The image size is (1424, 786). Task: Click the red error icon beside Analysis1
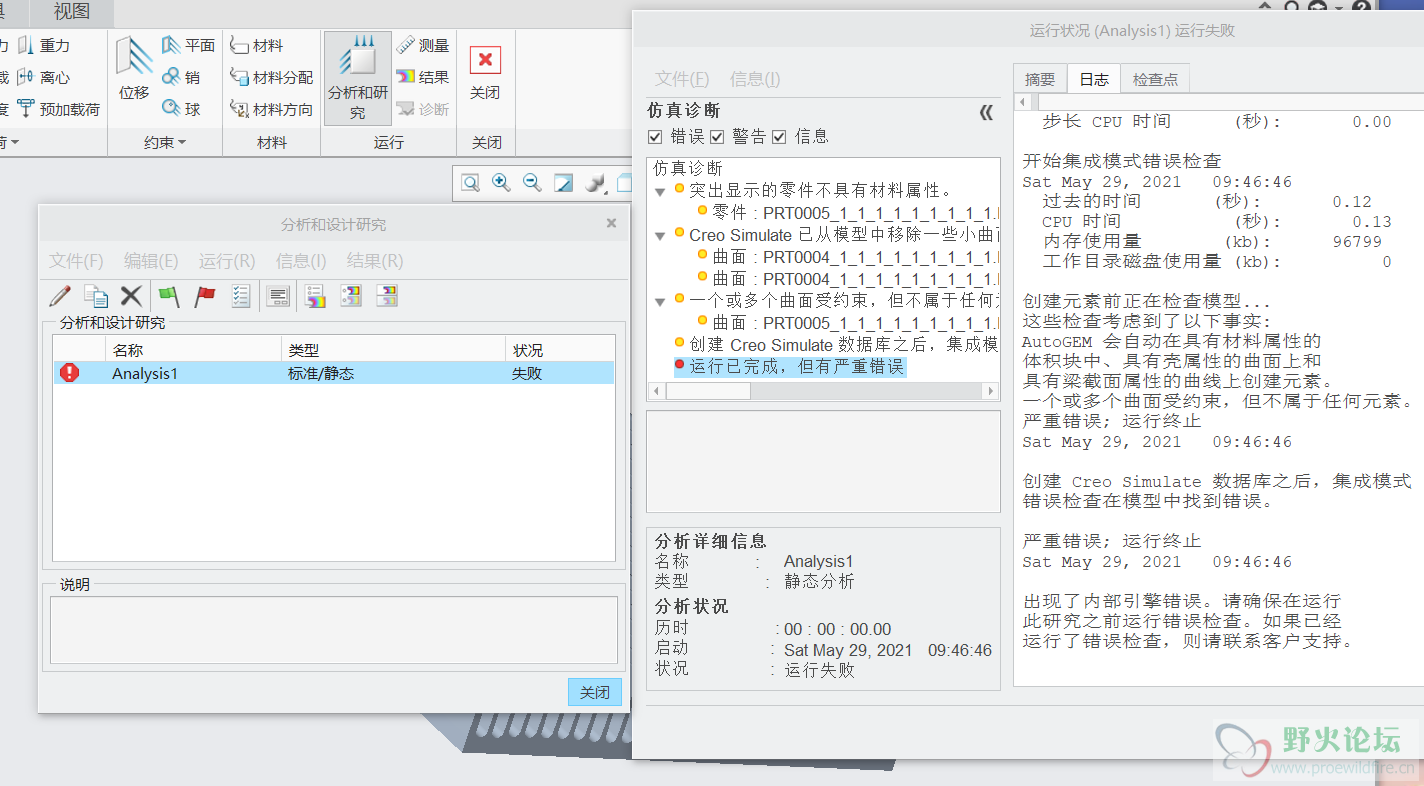[69, 373]
